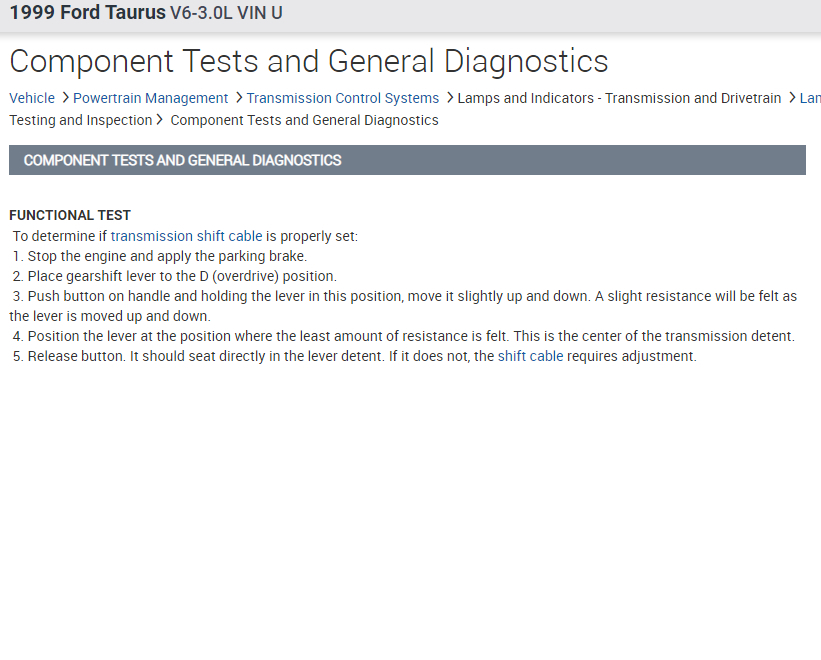
Task: Click the cut-off breadcrumb at right edge
Action: click(810, 98)
